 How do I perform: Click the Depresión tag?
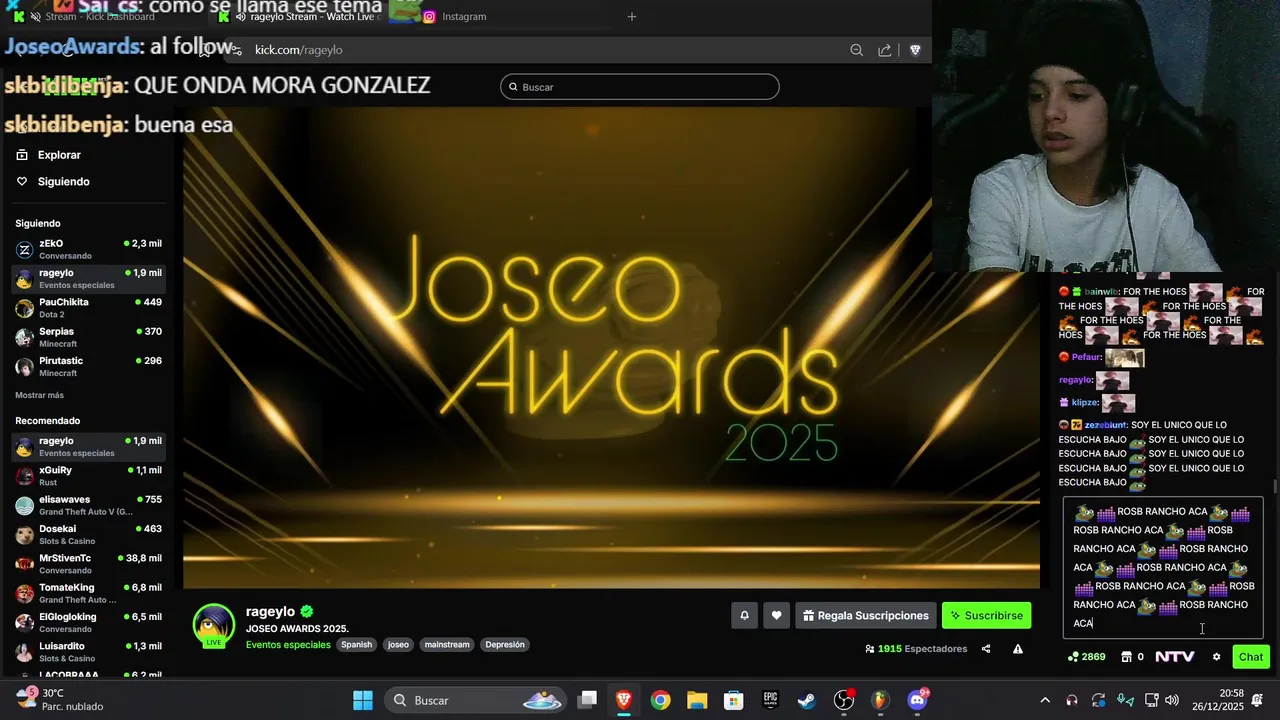tap(505, 645)
